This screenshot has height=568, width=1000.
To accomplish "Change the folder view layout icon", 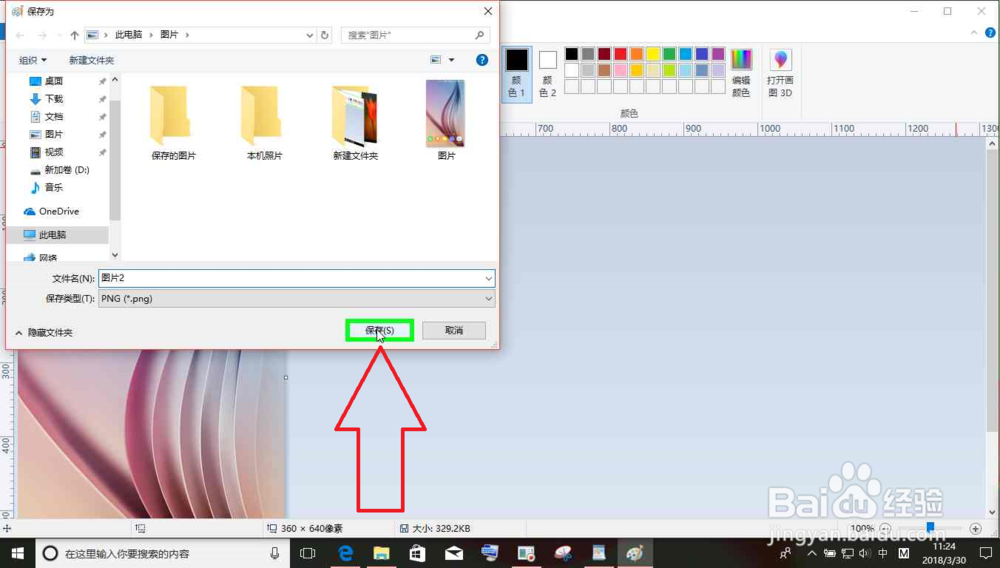I will click(x=436, y=60).
